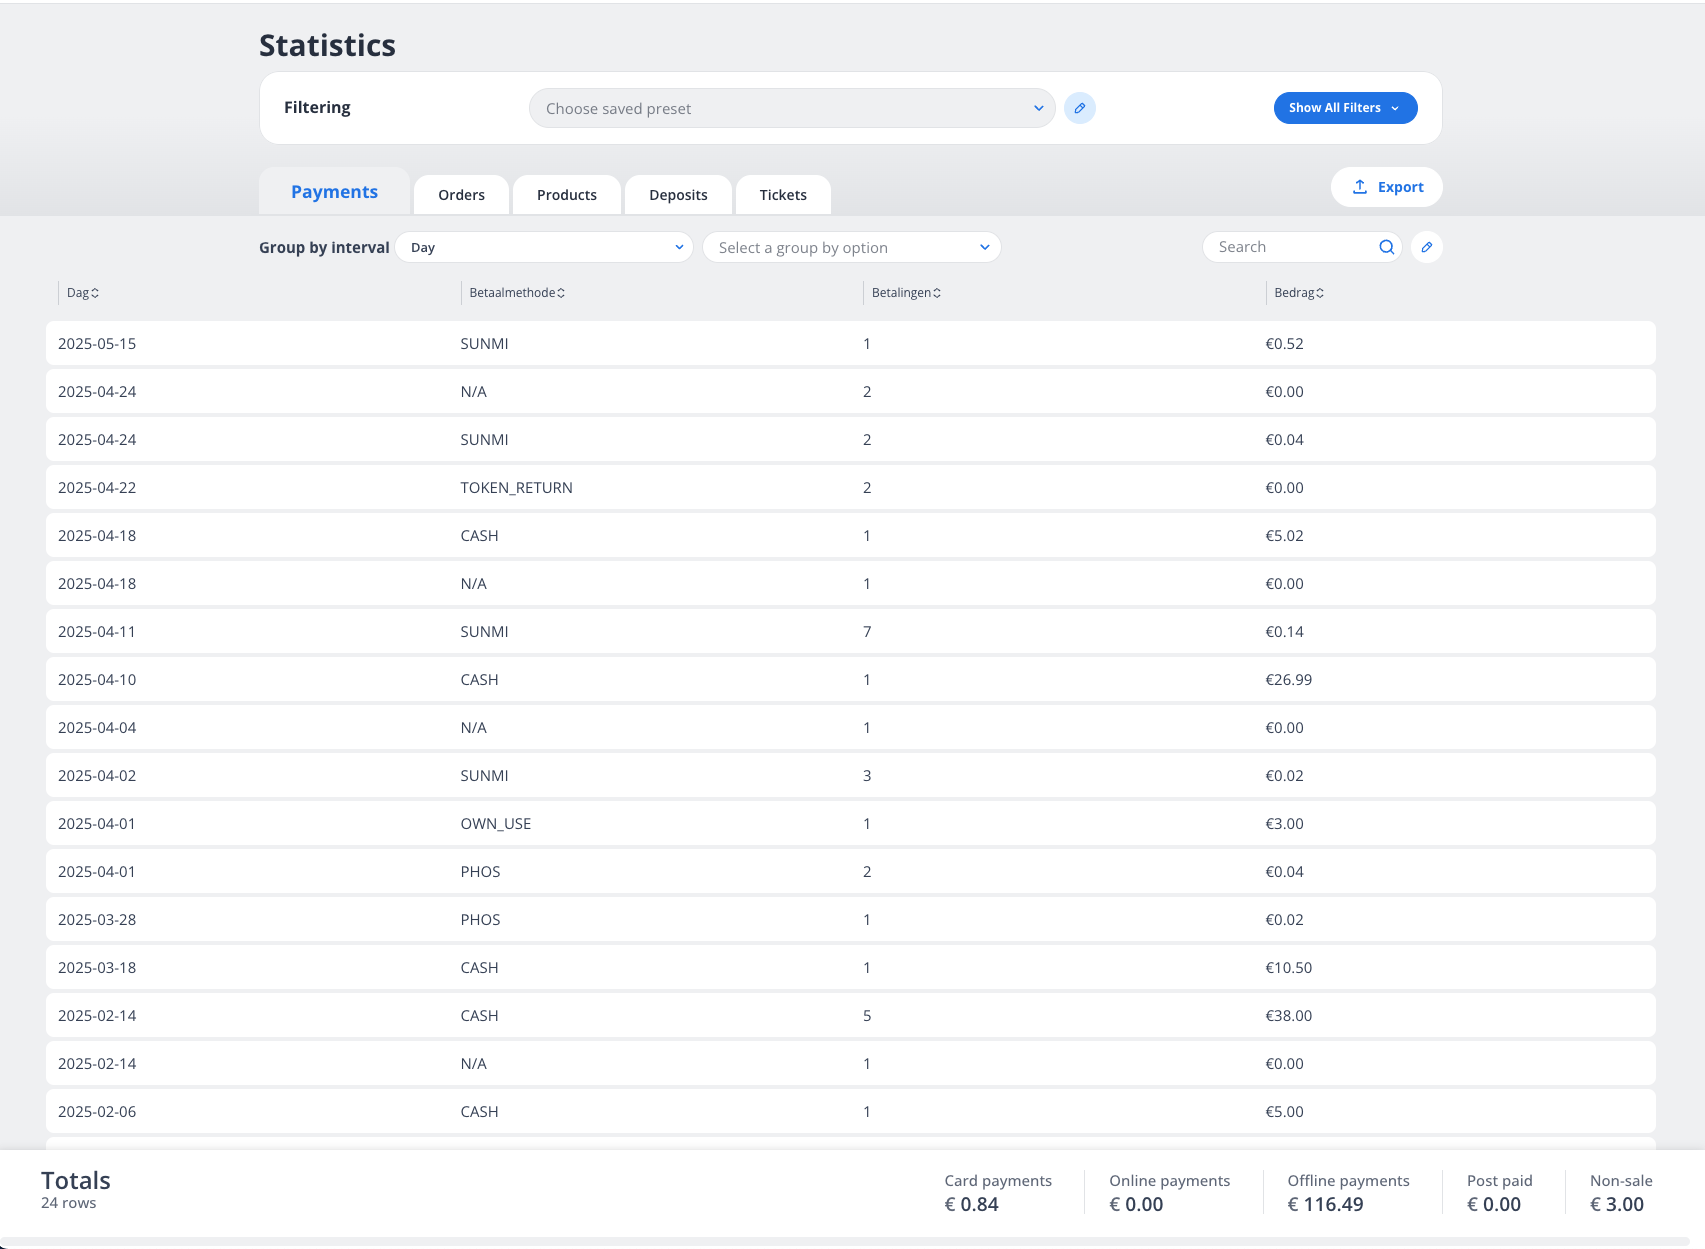Switch to the Orders tab
This screenshot has width=1705, height=1249.
coord(461,194)
